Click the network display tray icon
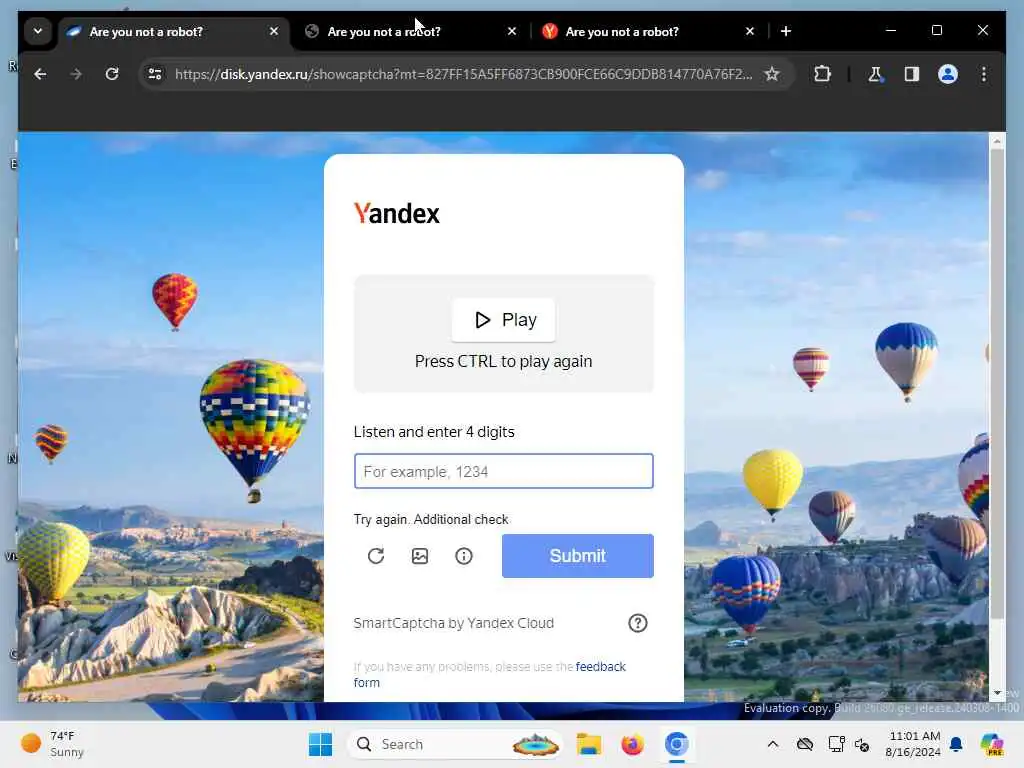The height and width of the screenshot is (768, 1024). 836,744
